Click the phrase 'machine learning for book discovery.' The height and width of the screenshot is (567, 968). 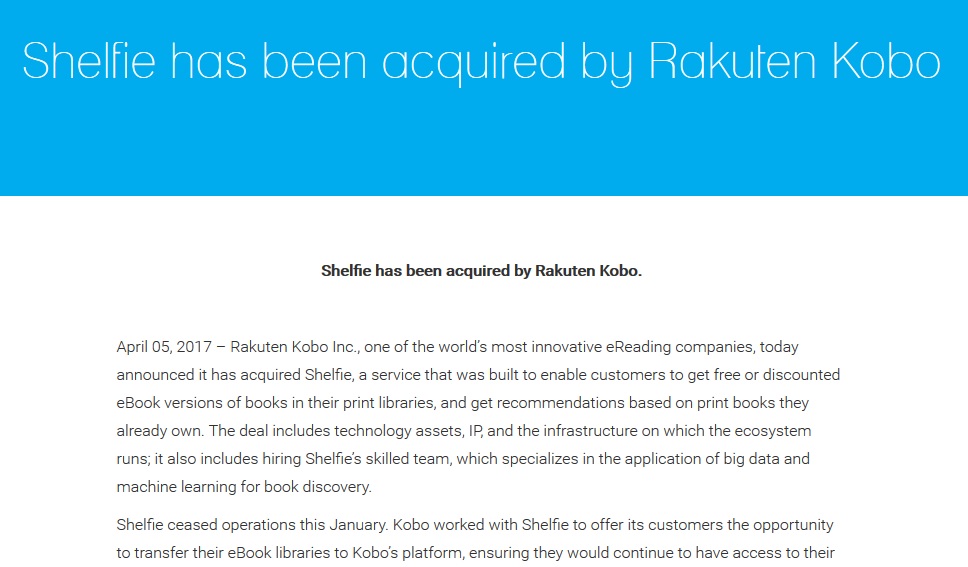[x=244, y=487]
